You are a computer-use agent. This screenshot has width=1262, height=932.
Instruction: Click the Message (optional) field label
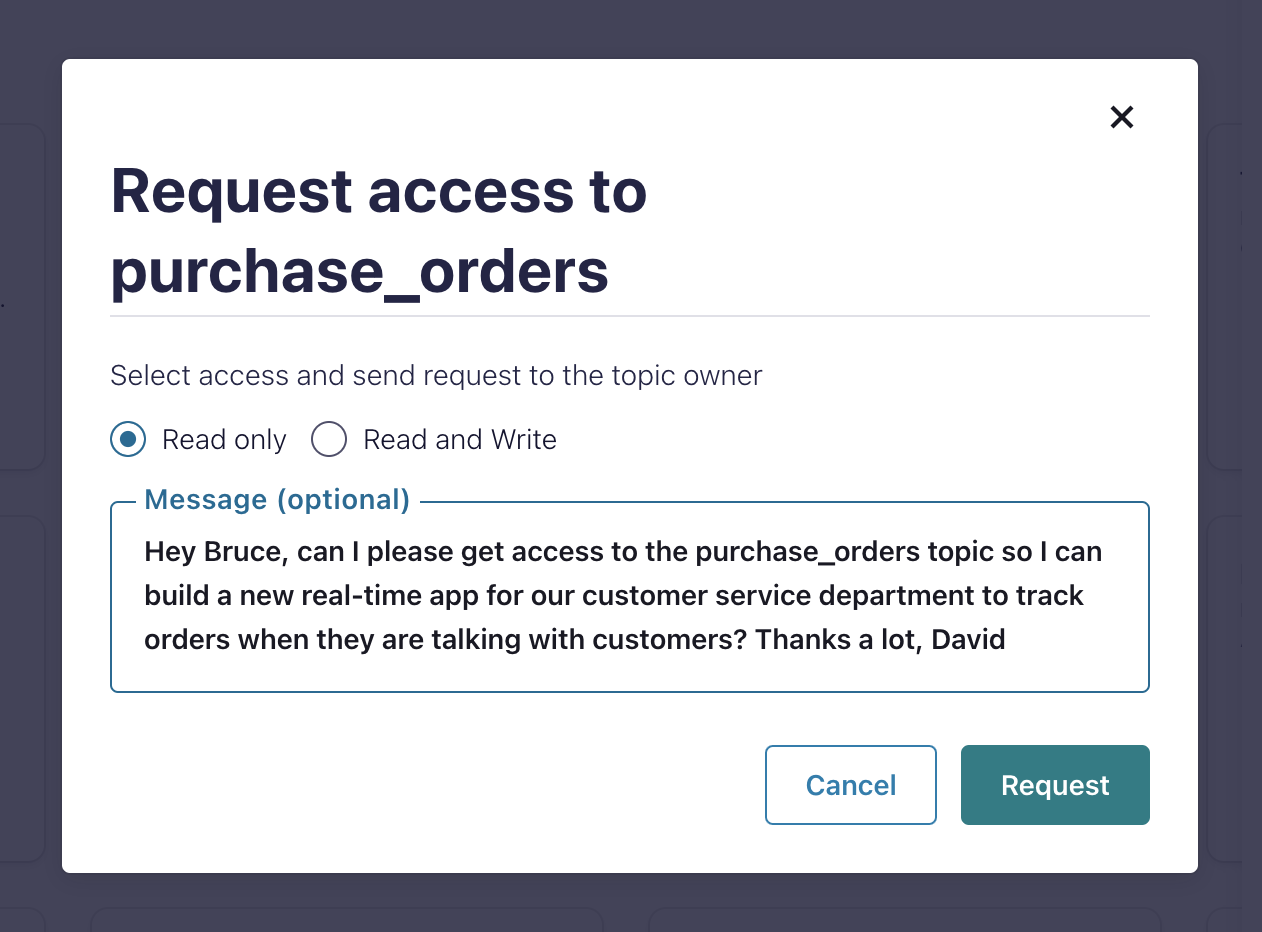(277, 499)
